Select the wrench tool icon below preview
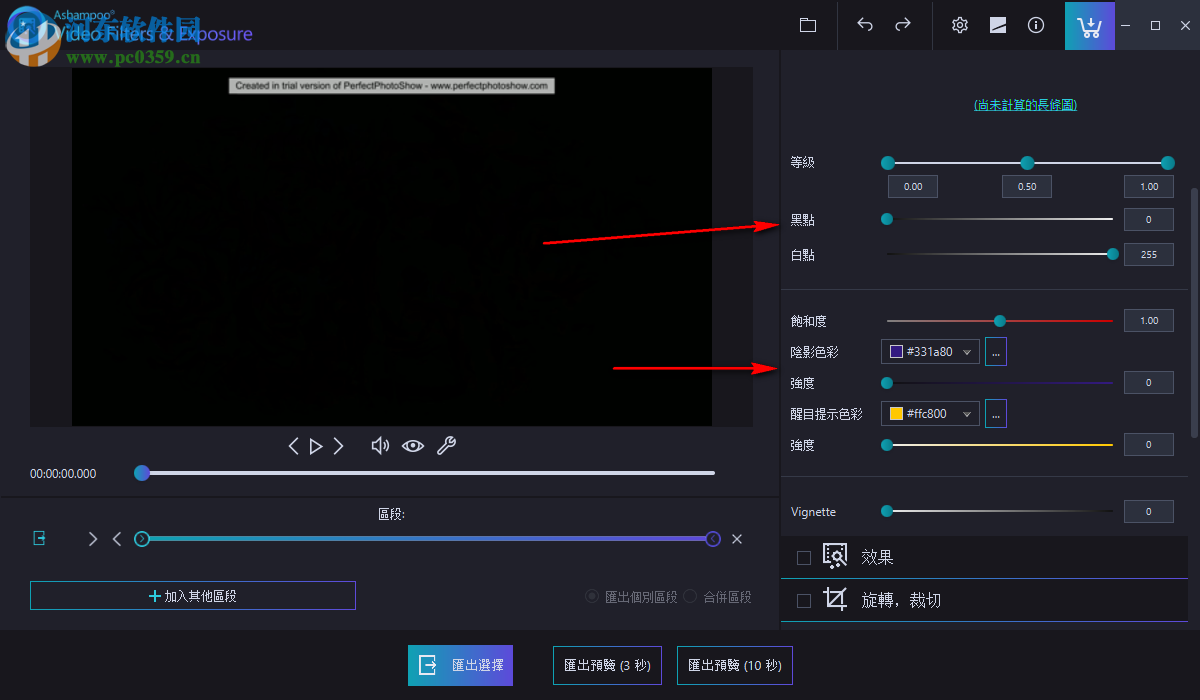Screen dimensions: 1200x700 (x=446, y=445)
